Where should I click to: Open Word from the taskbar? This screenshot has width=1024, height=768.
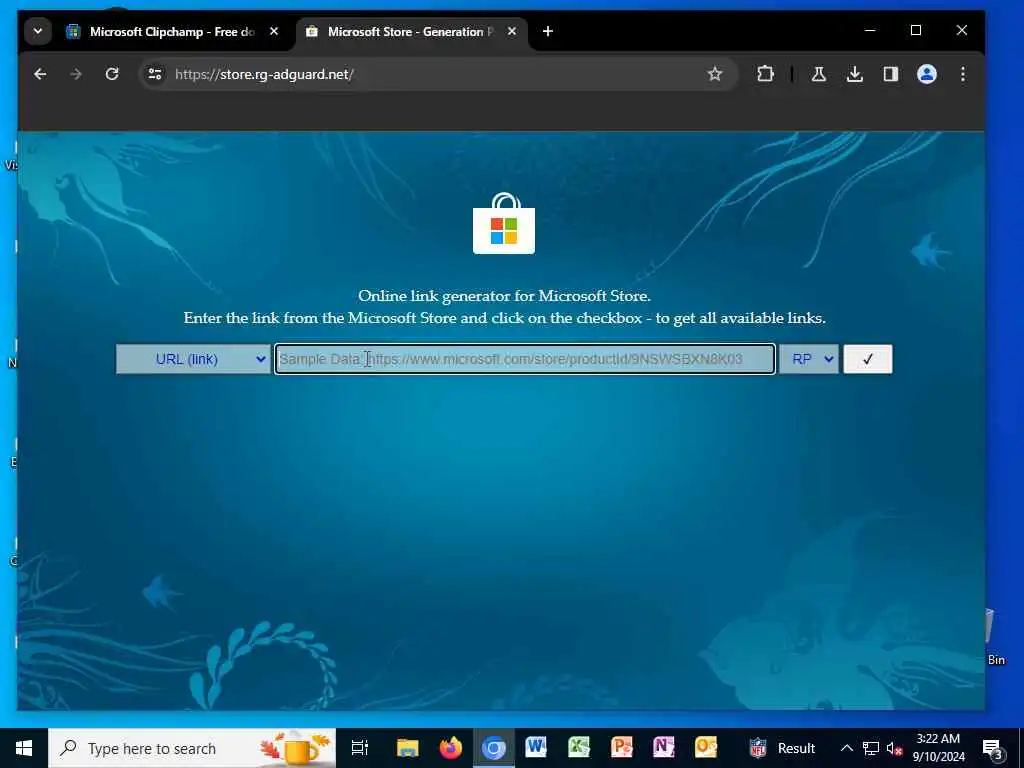pos(536,747)
